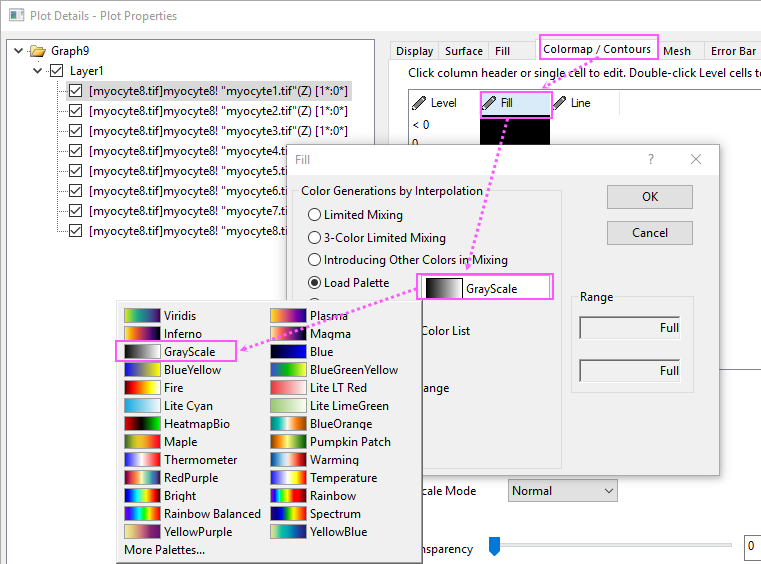
Task: Select the Rainbow palette
Action: (313, 495)
